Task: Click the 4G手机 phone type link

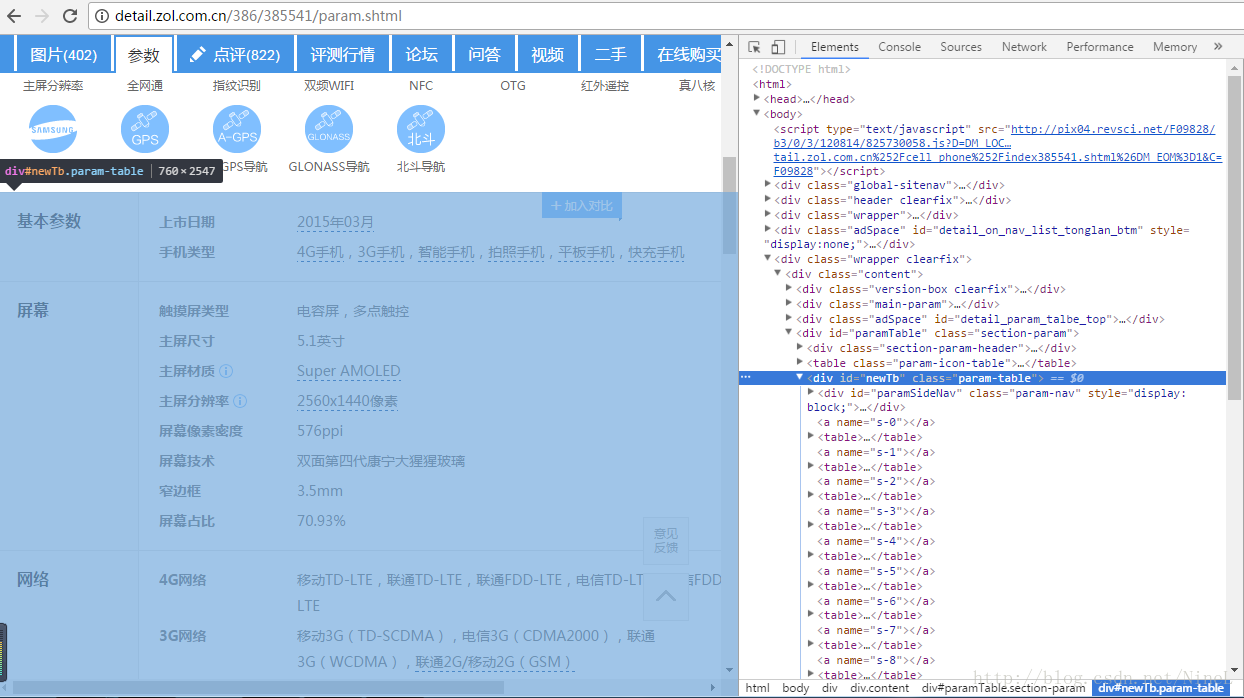Action: coord(320,252)
